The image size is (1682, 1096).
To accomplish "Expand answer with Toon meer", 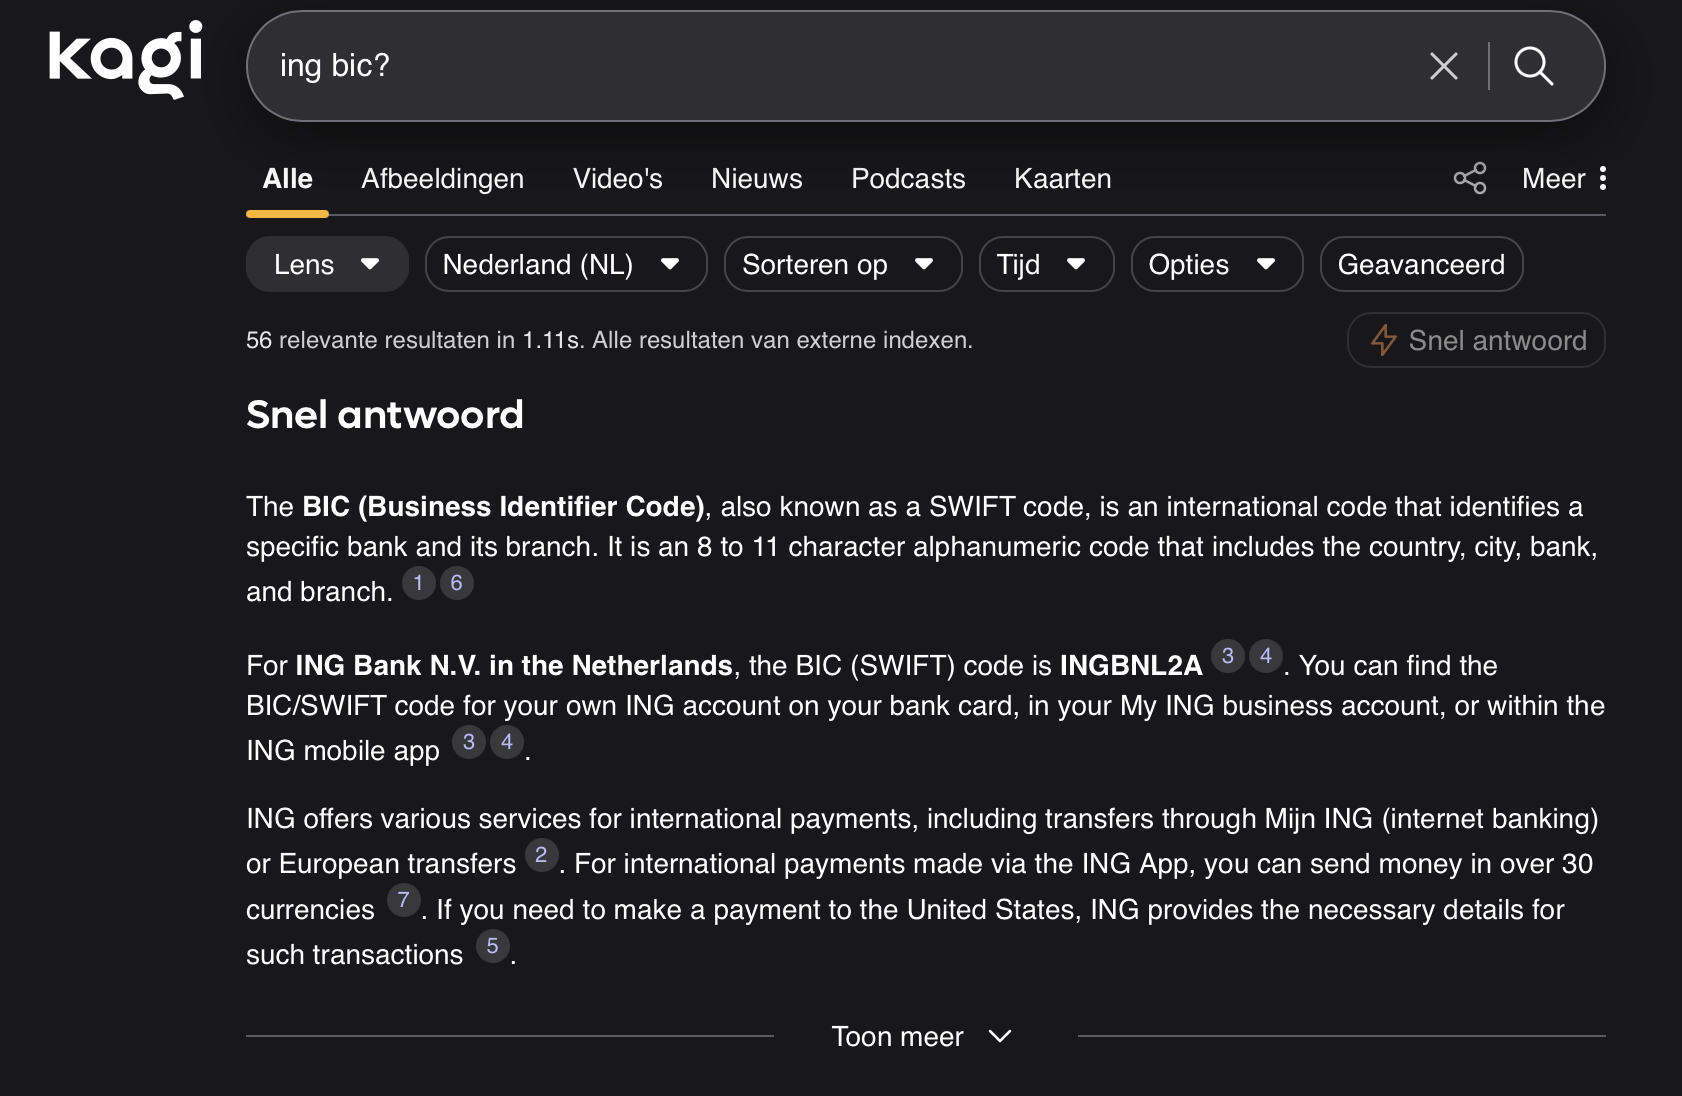I will (x=922, y=1036).
